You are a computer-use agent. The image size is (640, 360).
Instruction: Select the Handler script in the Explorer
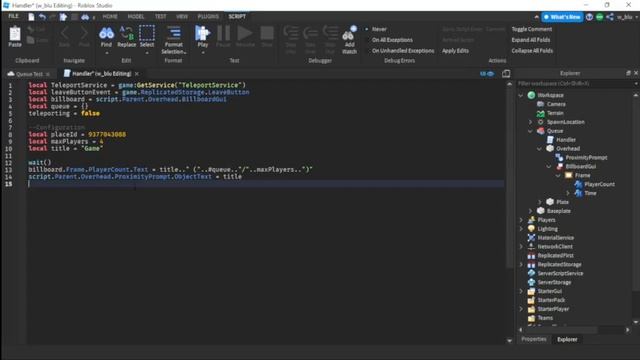[566, 140]
